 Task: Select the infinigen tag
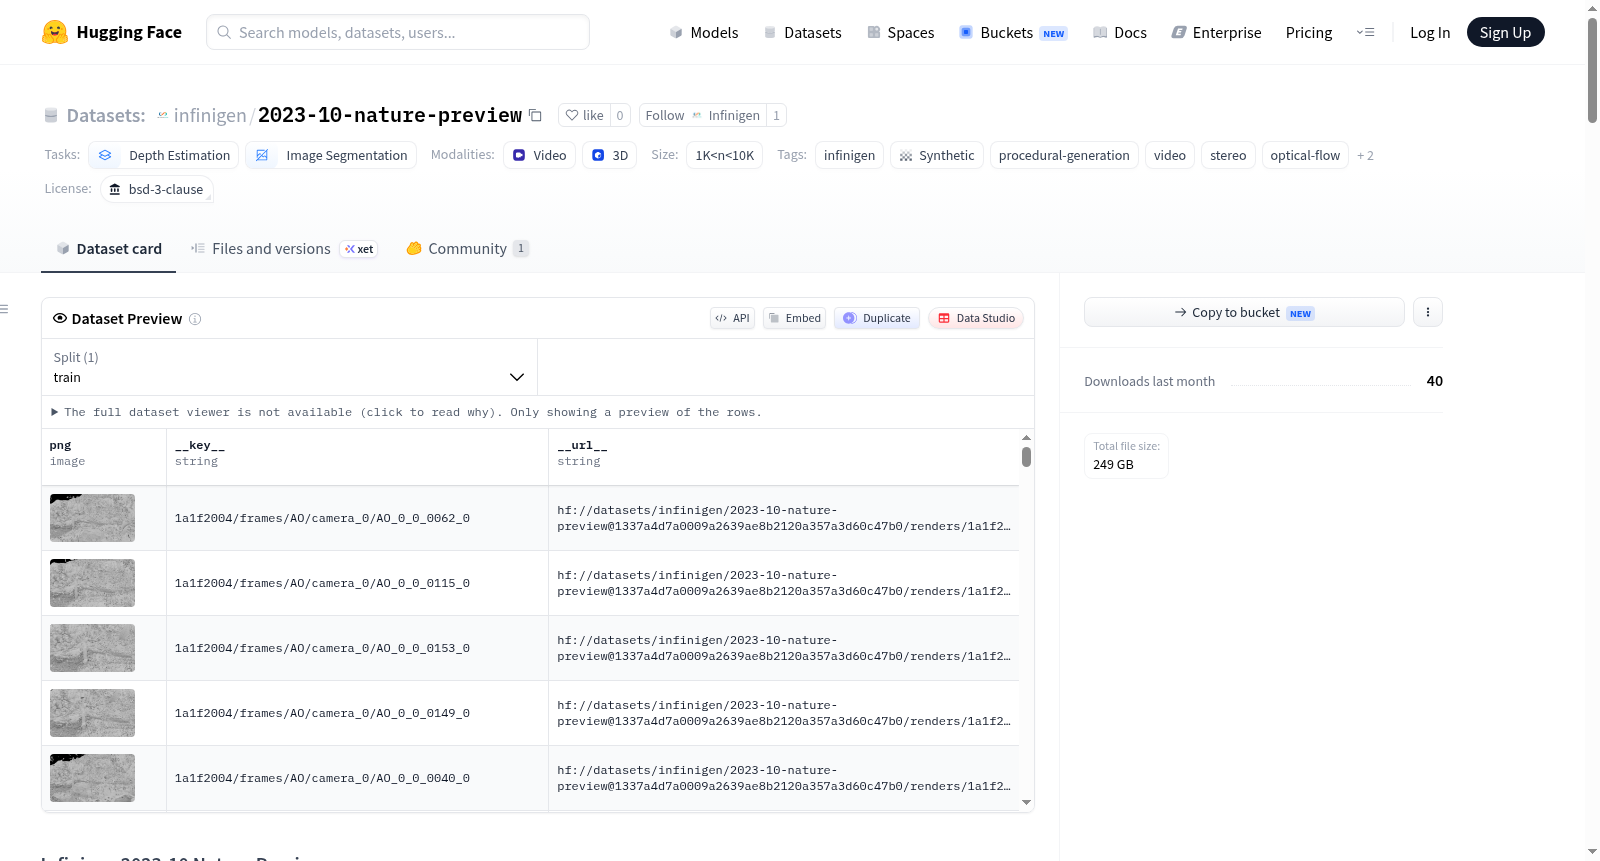click(x=849, y=155)
